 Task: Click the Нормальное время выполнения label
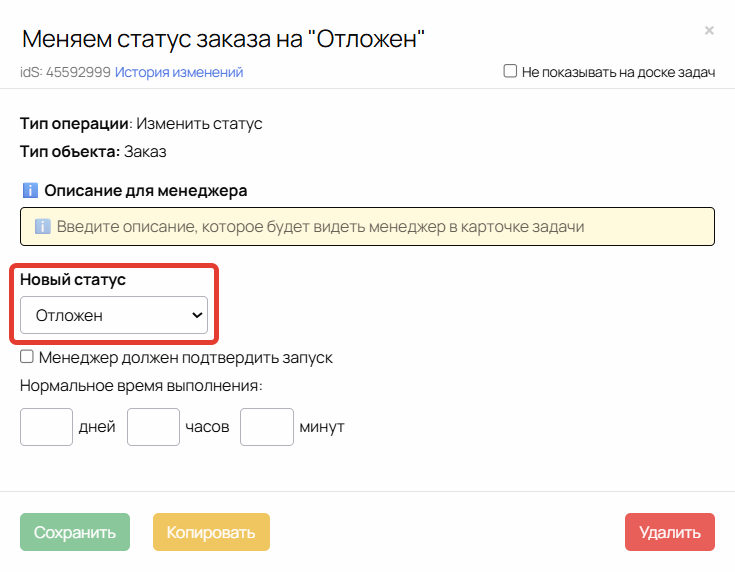(141, 386)
